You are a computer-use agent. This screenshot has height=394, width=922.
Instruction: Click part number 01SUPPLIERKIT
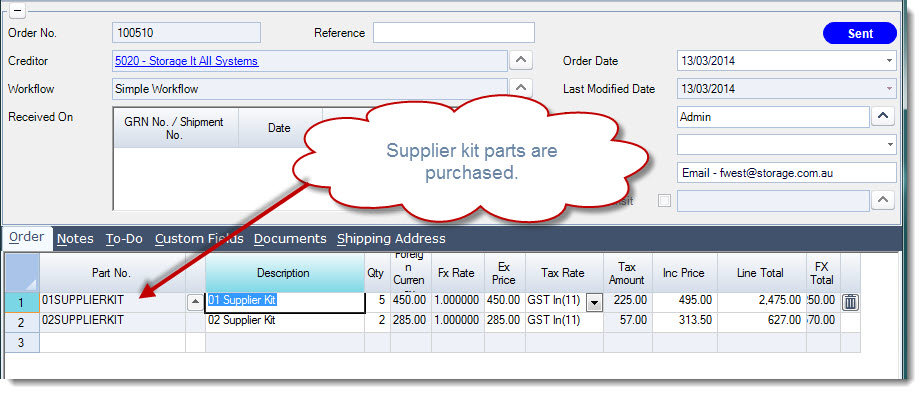pyautogui.click(x=83, y=300)
